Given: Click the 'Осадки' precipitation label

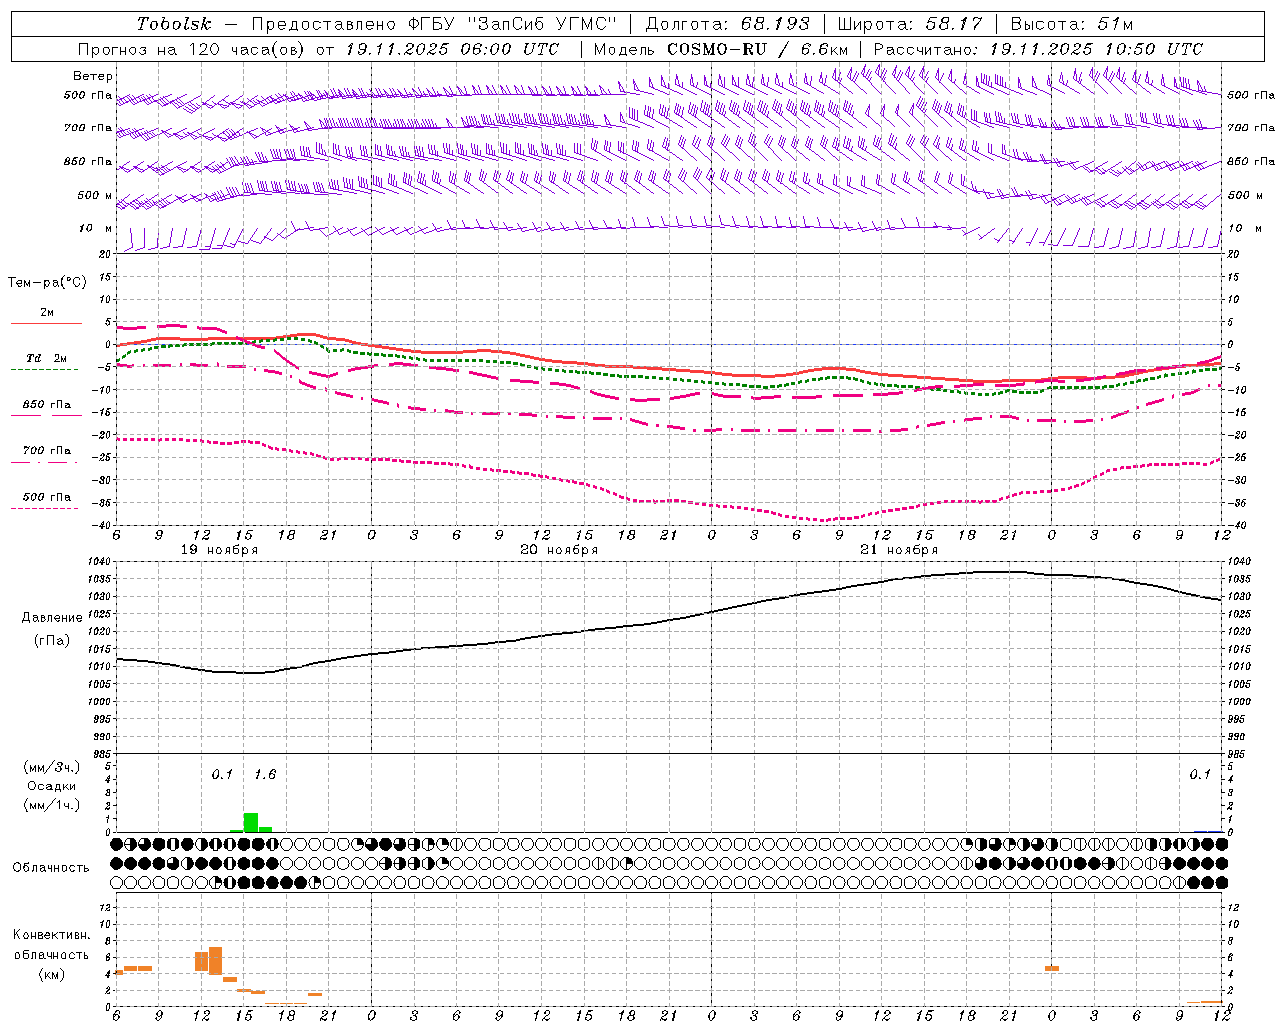Looking at the screenshot, I should (52, 786).
